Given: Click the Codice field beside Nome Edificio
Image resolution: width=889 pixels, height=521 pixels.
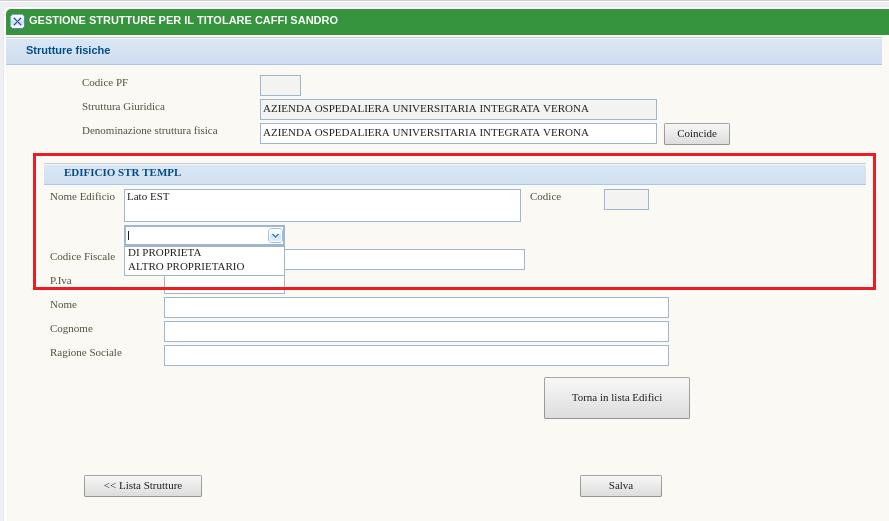Looking at the screenshot, I should (x=626, y=200).
